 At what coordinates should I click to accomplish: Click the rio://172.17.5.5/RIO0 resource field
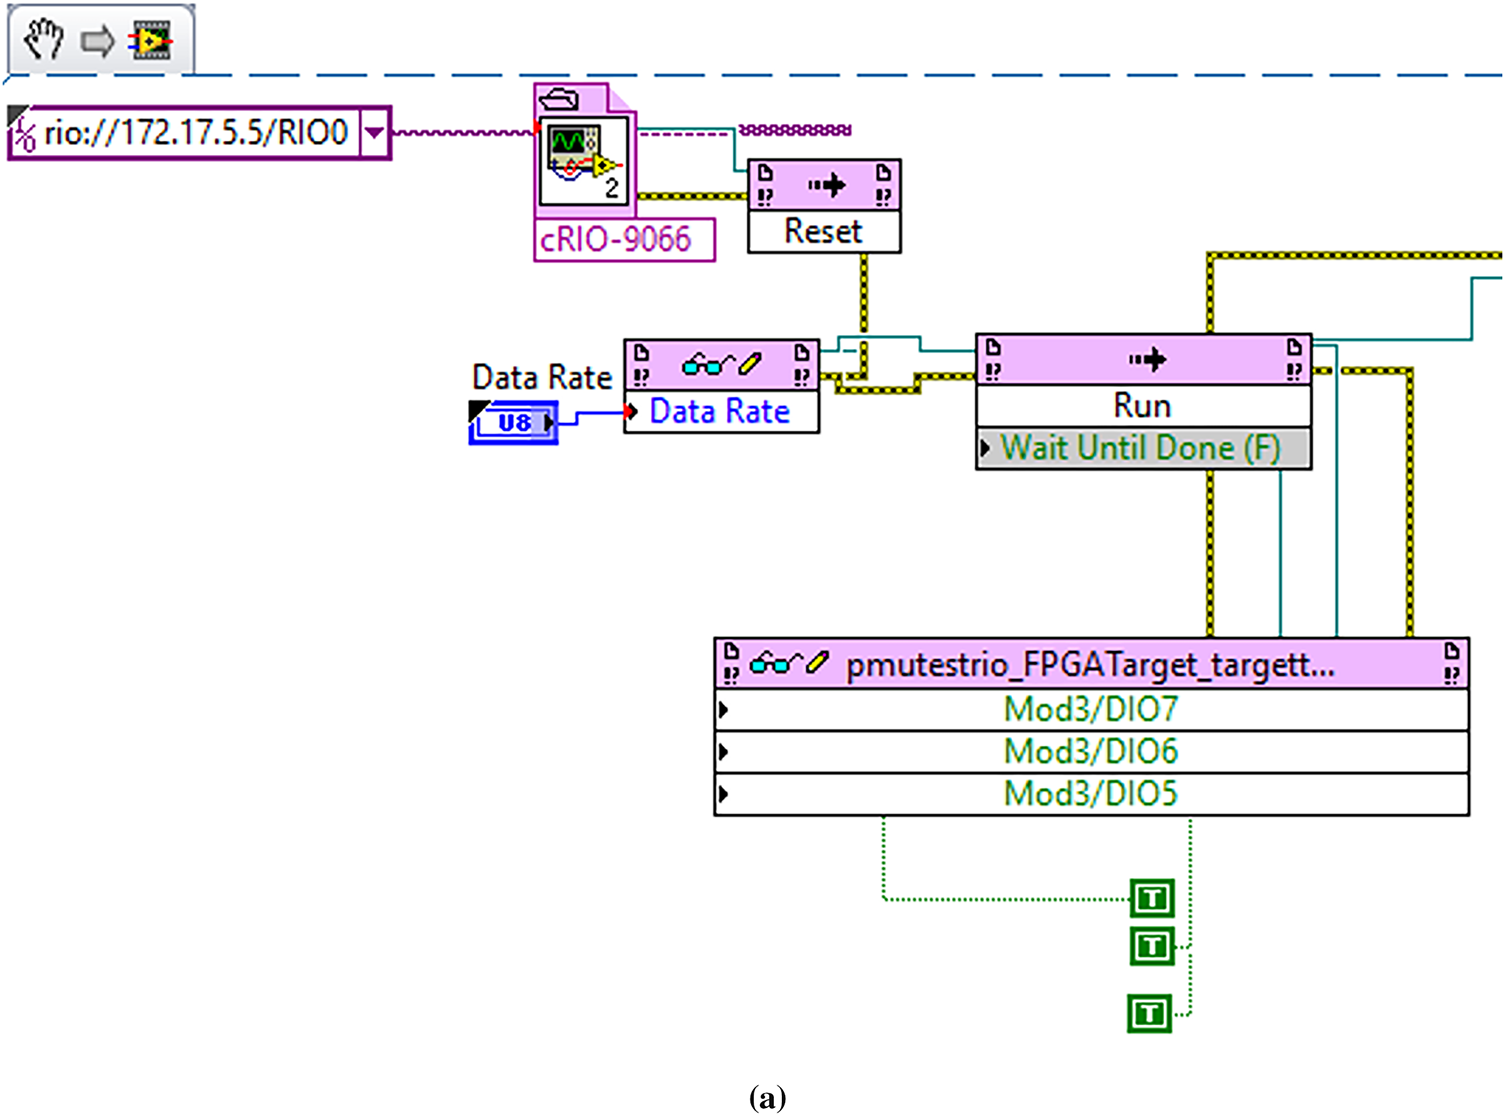coord(196,132)
